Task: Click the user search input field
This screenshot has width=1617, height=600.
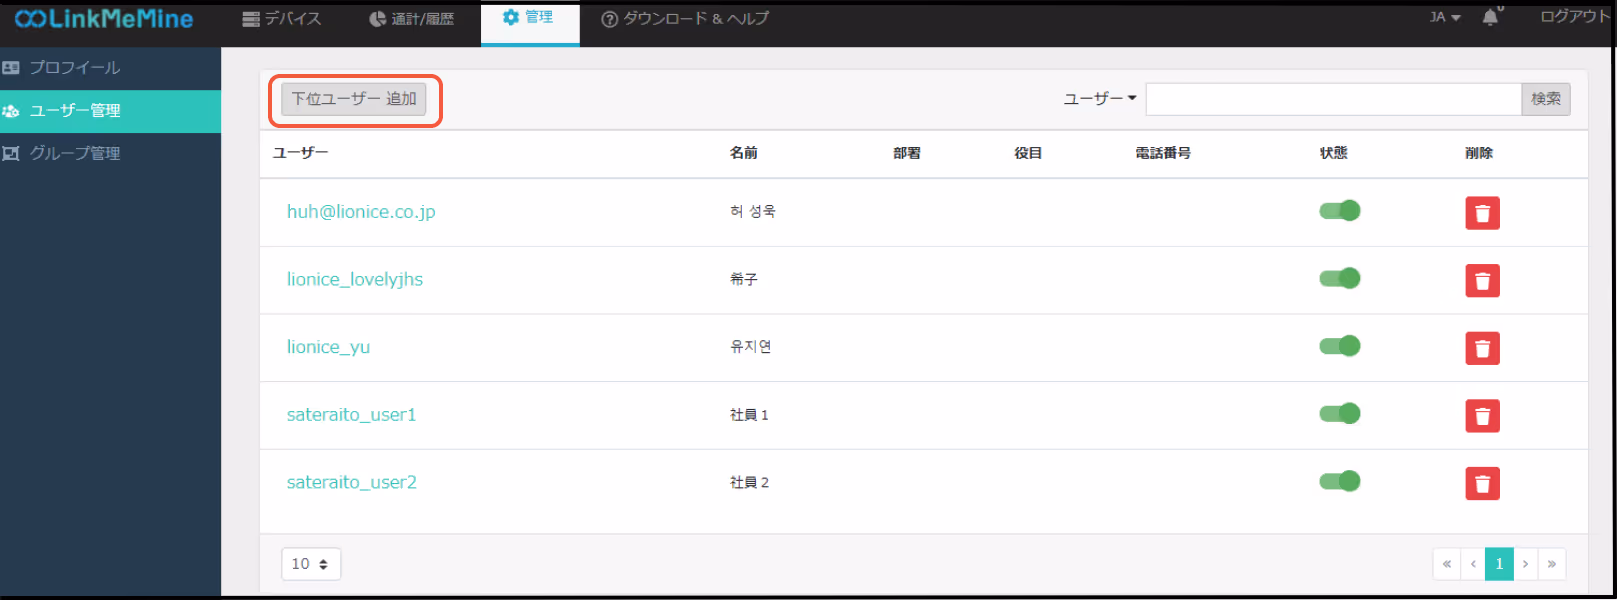Action: point(1333,99)
